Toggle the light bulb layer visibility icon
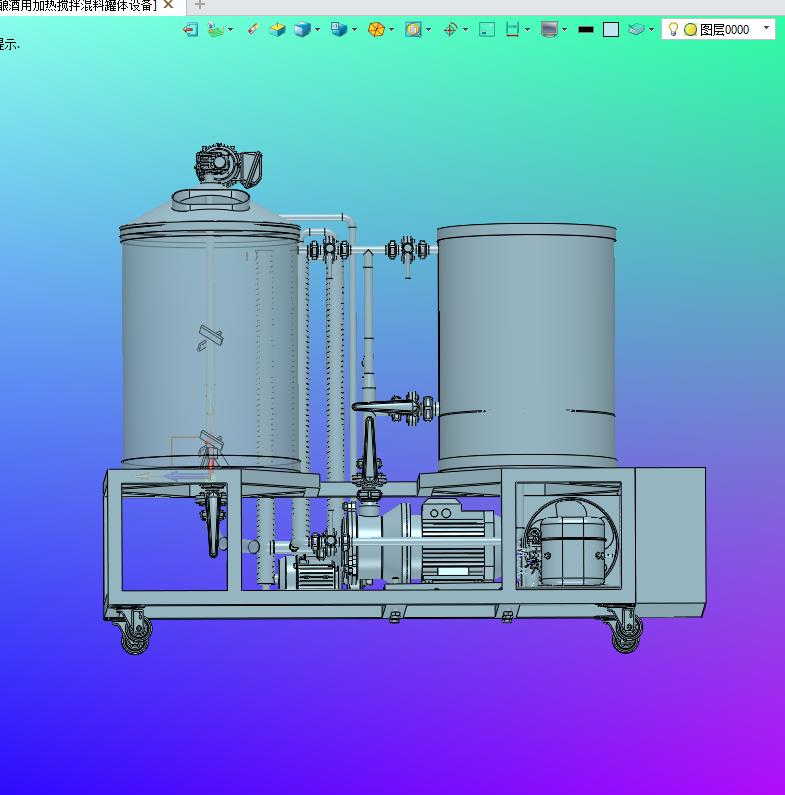Viewport: 785px width, 795px height. pos(673,30)
